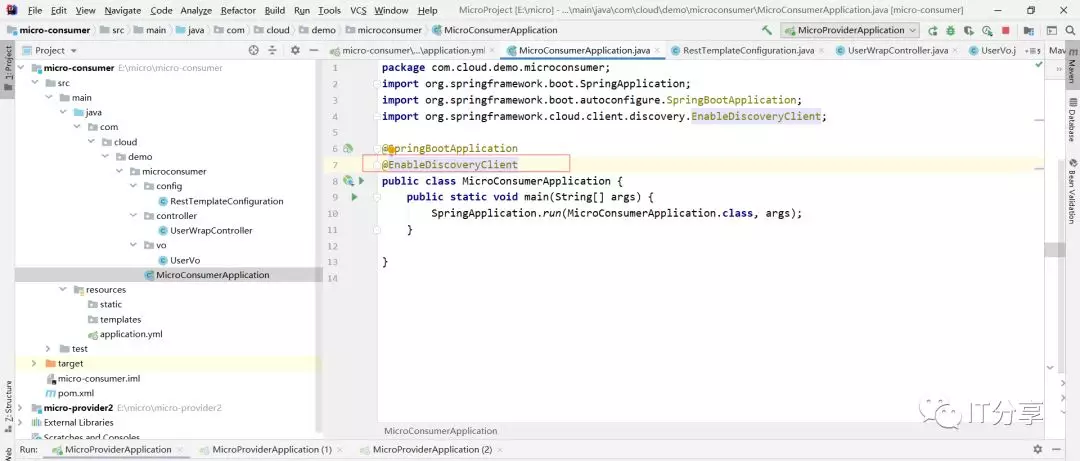Click the Search Everywhere magnifier icon
Screen dimensions: 1080x461
[x=1070, y=30]
